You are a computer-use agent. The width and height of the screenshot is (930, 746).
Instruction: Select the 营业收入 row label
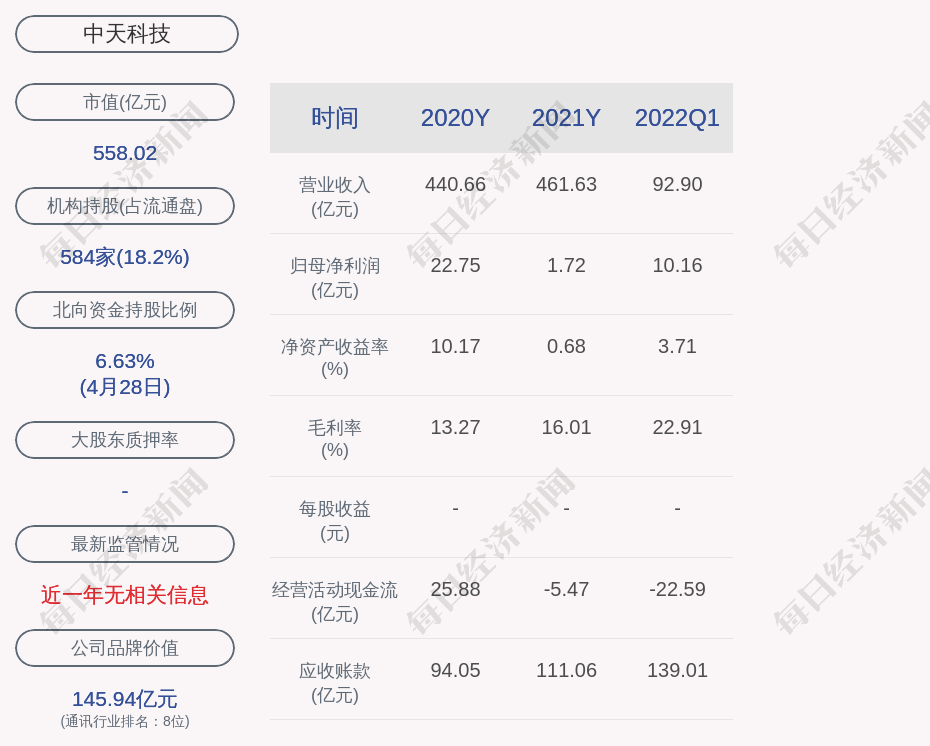coord(335,185)
